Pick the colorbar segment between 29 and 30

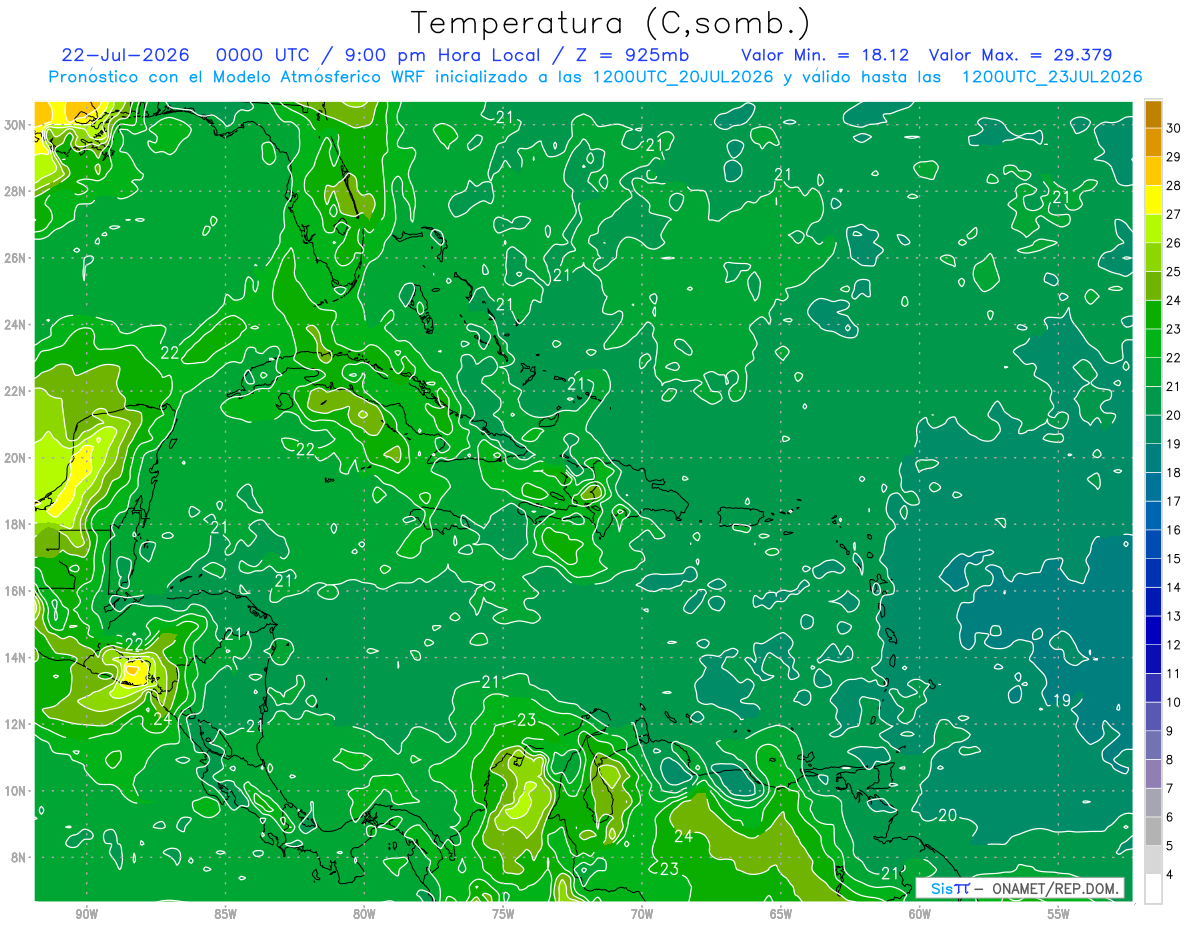pos(1153,142)
